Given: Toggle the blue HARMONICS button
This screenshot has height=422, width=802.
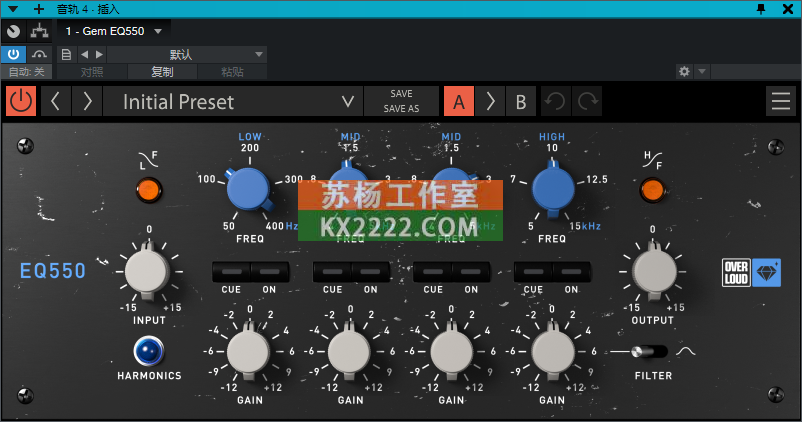Looking at the screenshot, I should point(148,351).
